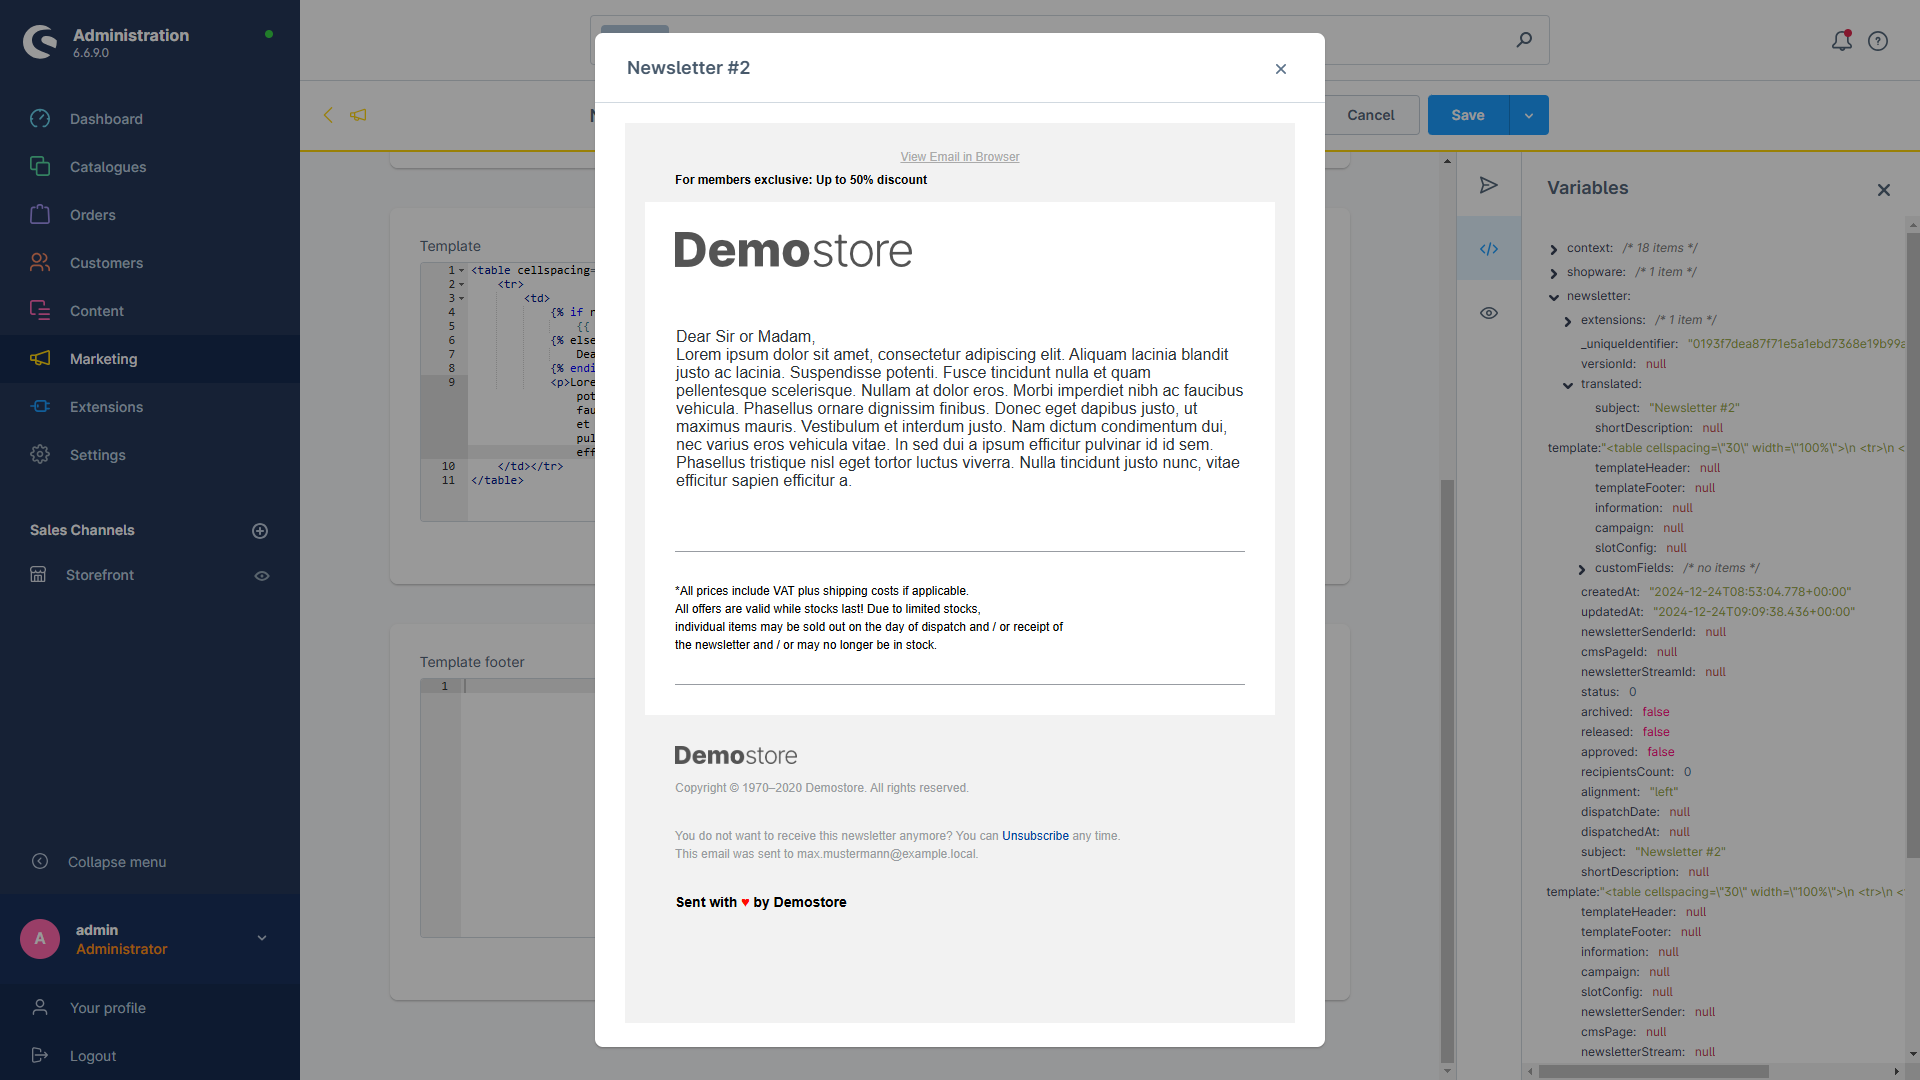This screenshot has height=1080, width=1920.
Task: Click the send paper plane icon
Action: (x=1489, y=185)
